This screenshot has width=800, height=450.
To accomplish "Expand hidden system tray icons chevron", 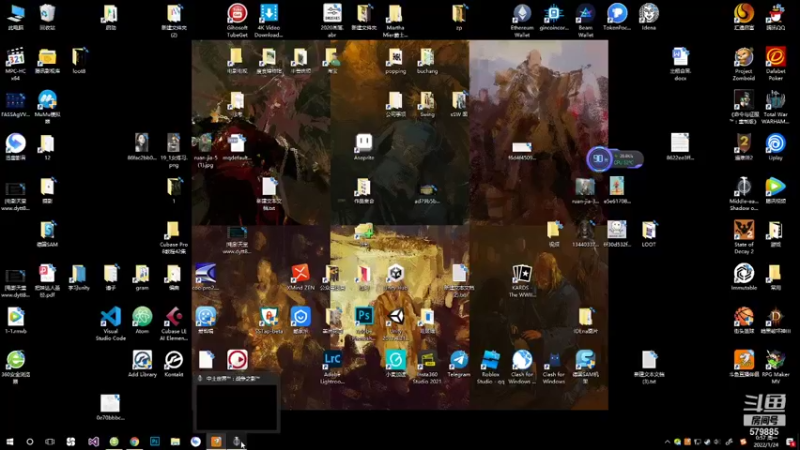I will pyautogui.click(x=667, y=442).
